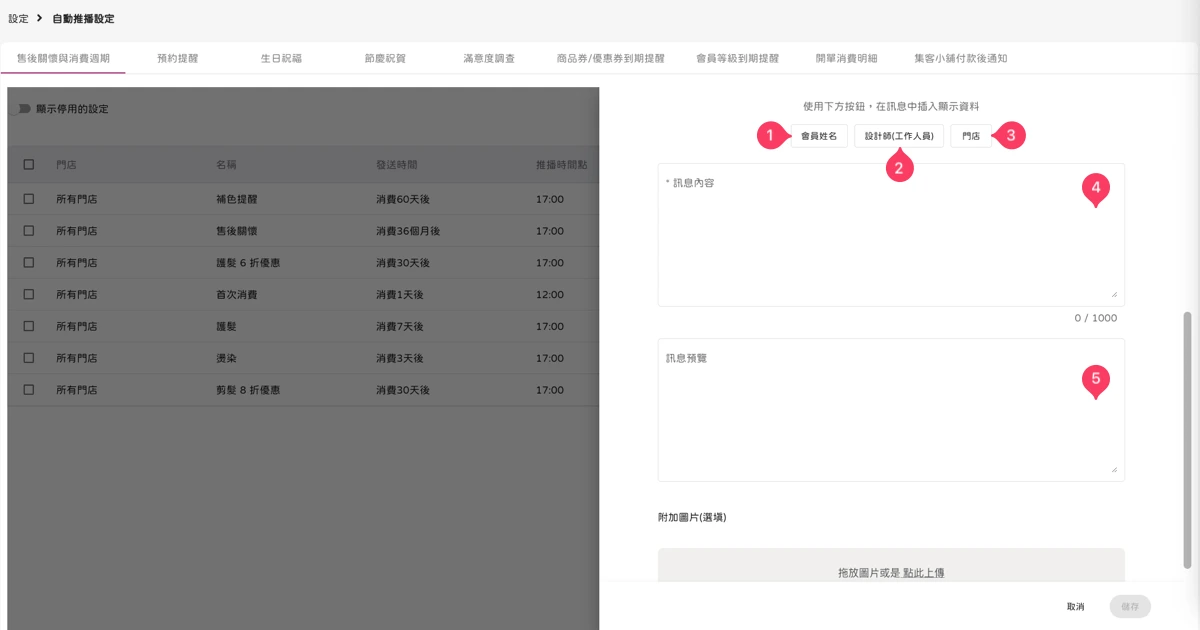The image size is (1200, 630).
Task: Insert 設計師(工作人員) placeholder button
Action: 899,135
